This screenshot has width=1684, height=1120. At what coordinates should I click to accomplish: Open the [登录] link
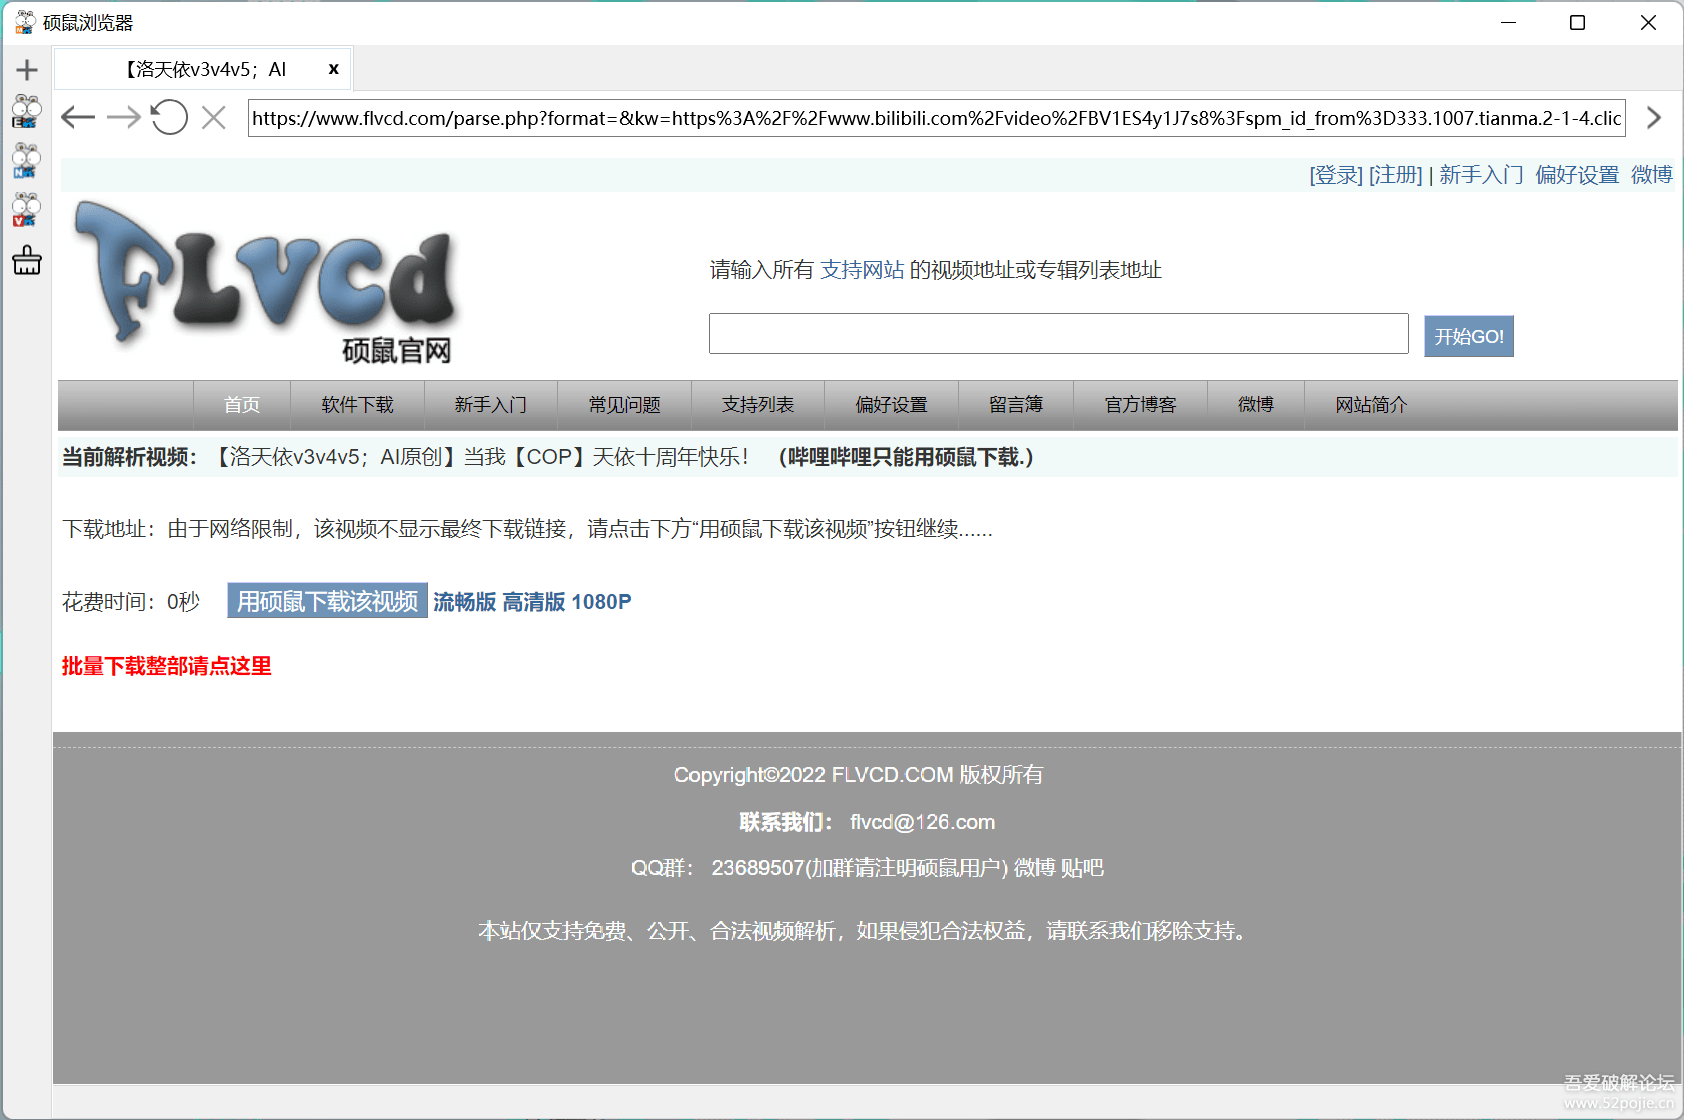tap(1336, 175)
